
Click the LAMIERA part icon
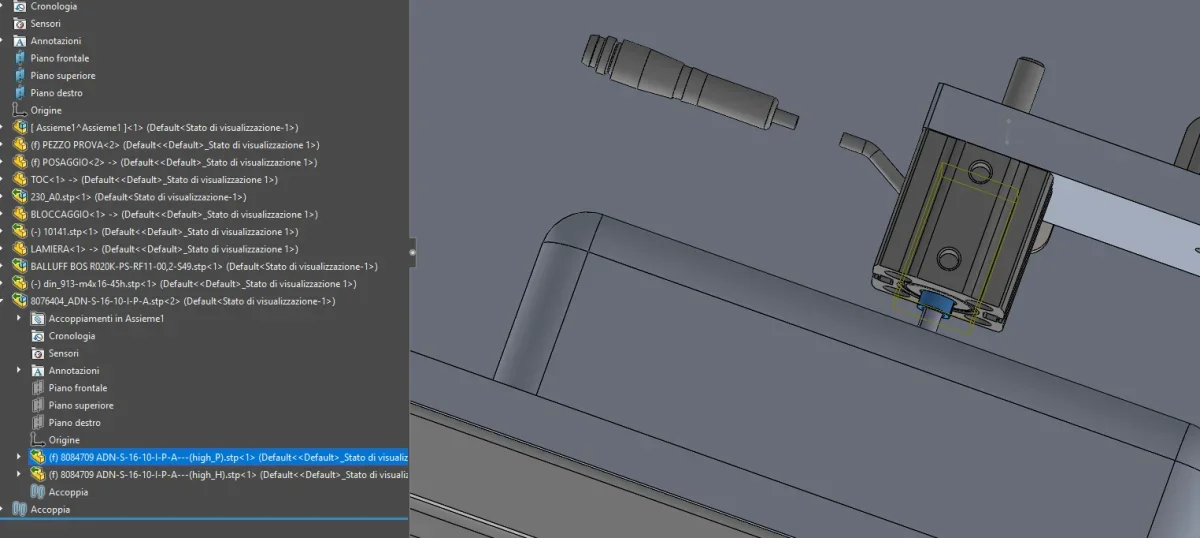[19, 249]
